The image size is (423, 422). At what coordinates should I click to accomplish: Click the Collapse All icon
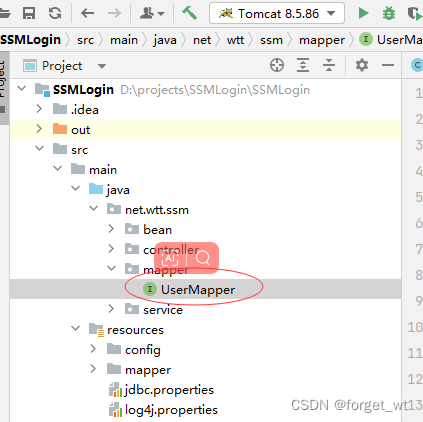[x=329, y=65]
